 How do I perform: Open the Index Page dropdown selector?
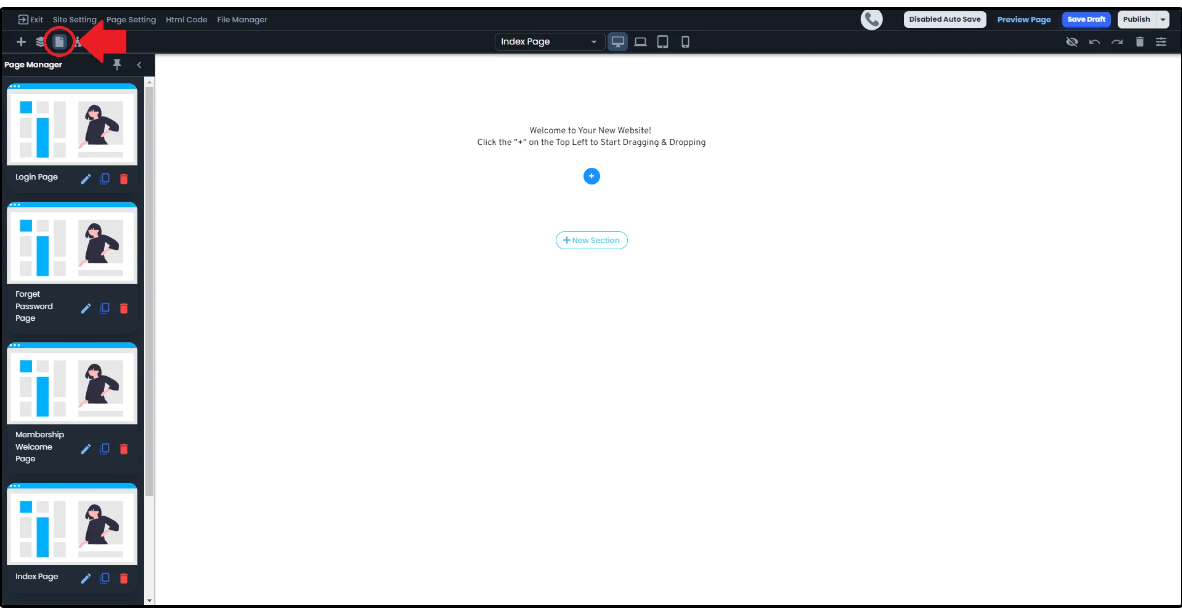click(549, 42)
